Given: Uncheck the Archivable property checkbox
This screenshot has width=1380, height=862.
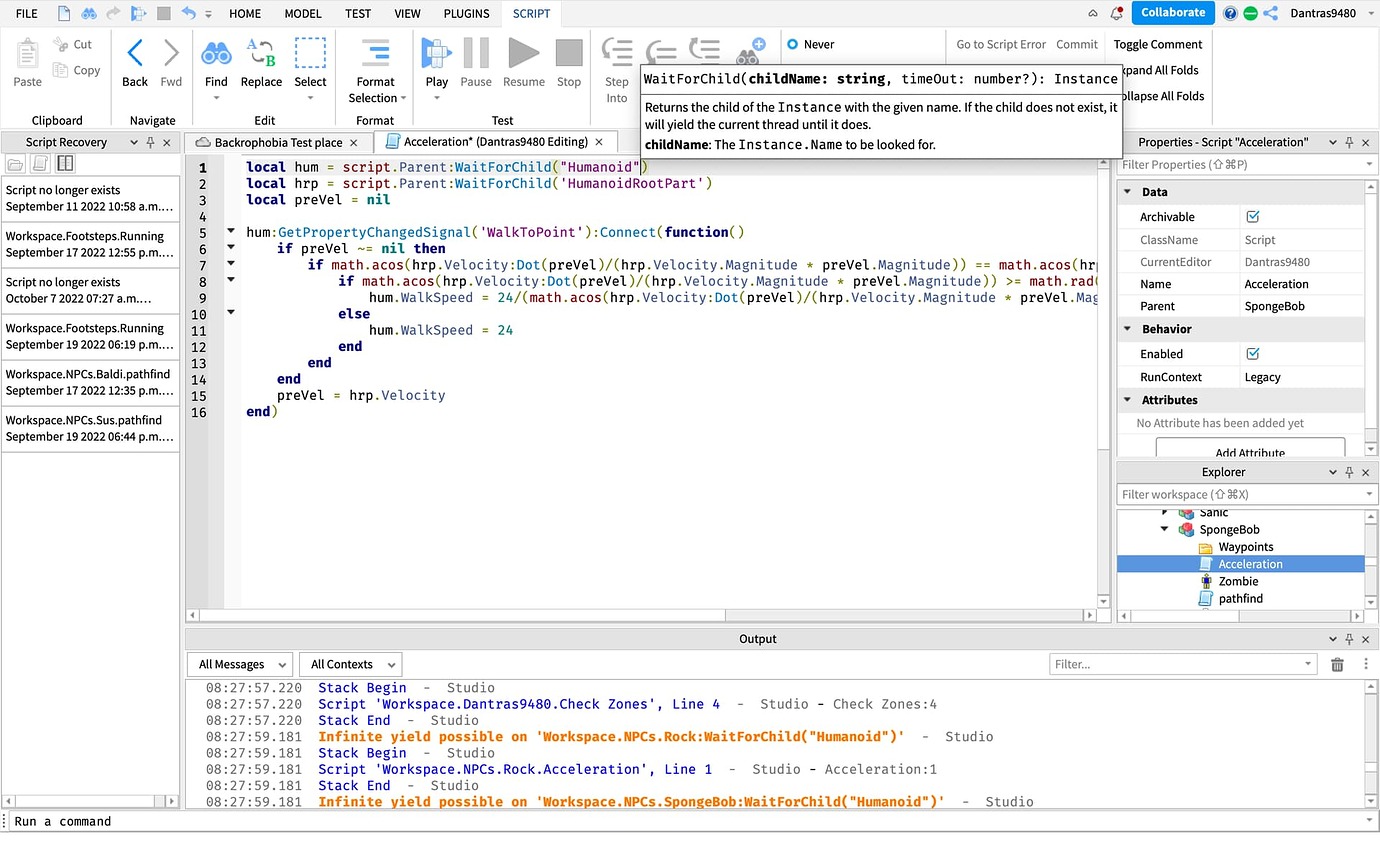Looking at the screenshot, I should click(1254, 216).
